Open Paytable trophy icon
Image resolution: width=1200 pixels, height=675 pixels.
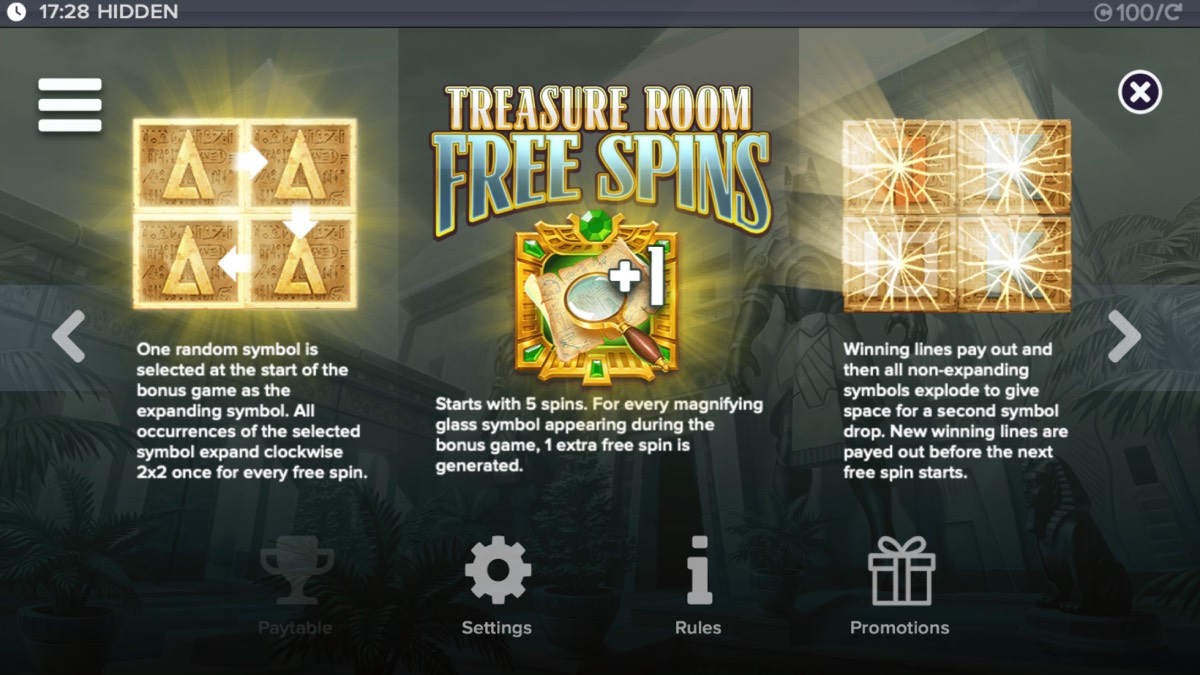pyautogui.click(x=297, y=570)
